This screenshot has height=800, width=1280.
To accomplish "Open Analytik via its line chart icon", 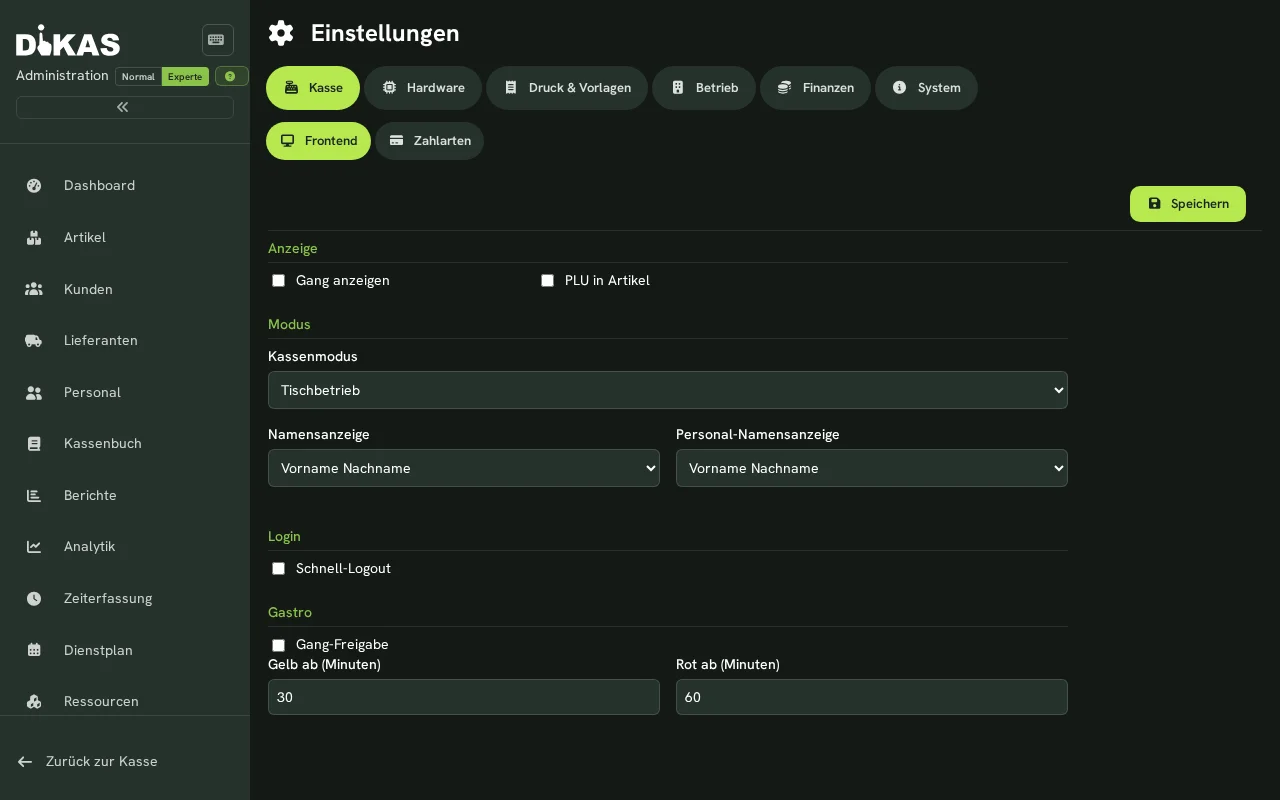I will [34, 546].
